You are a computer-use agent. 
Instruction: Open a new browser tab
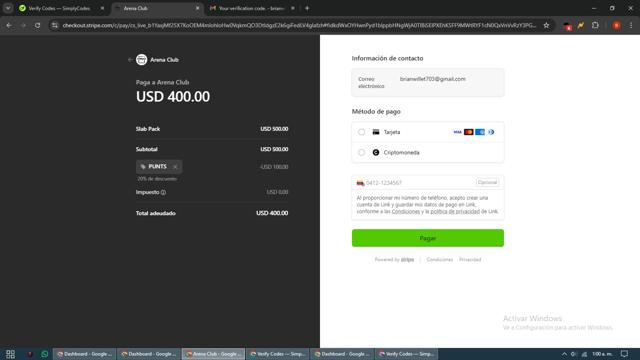[x=307, y=8]
